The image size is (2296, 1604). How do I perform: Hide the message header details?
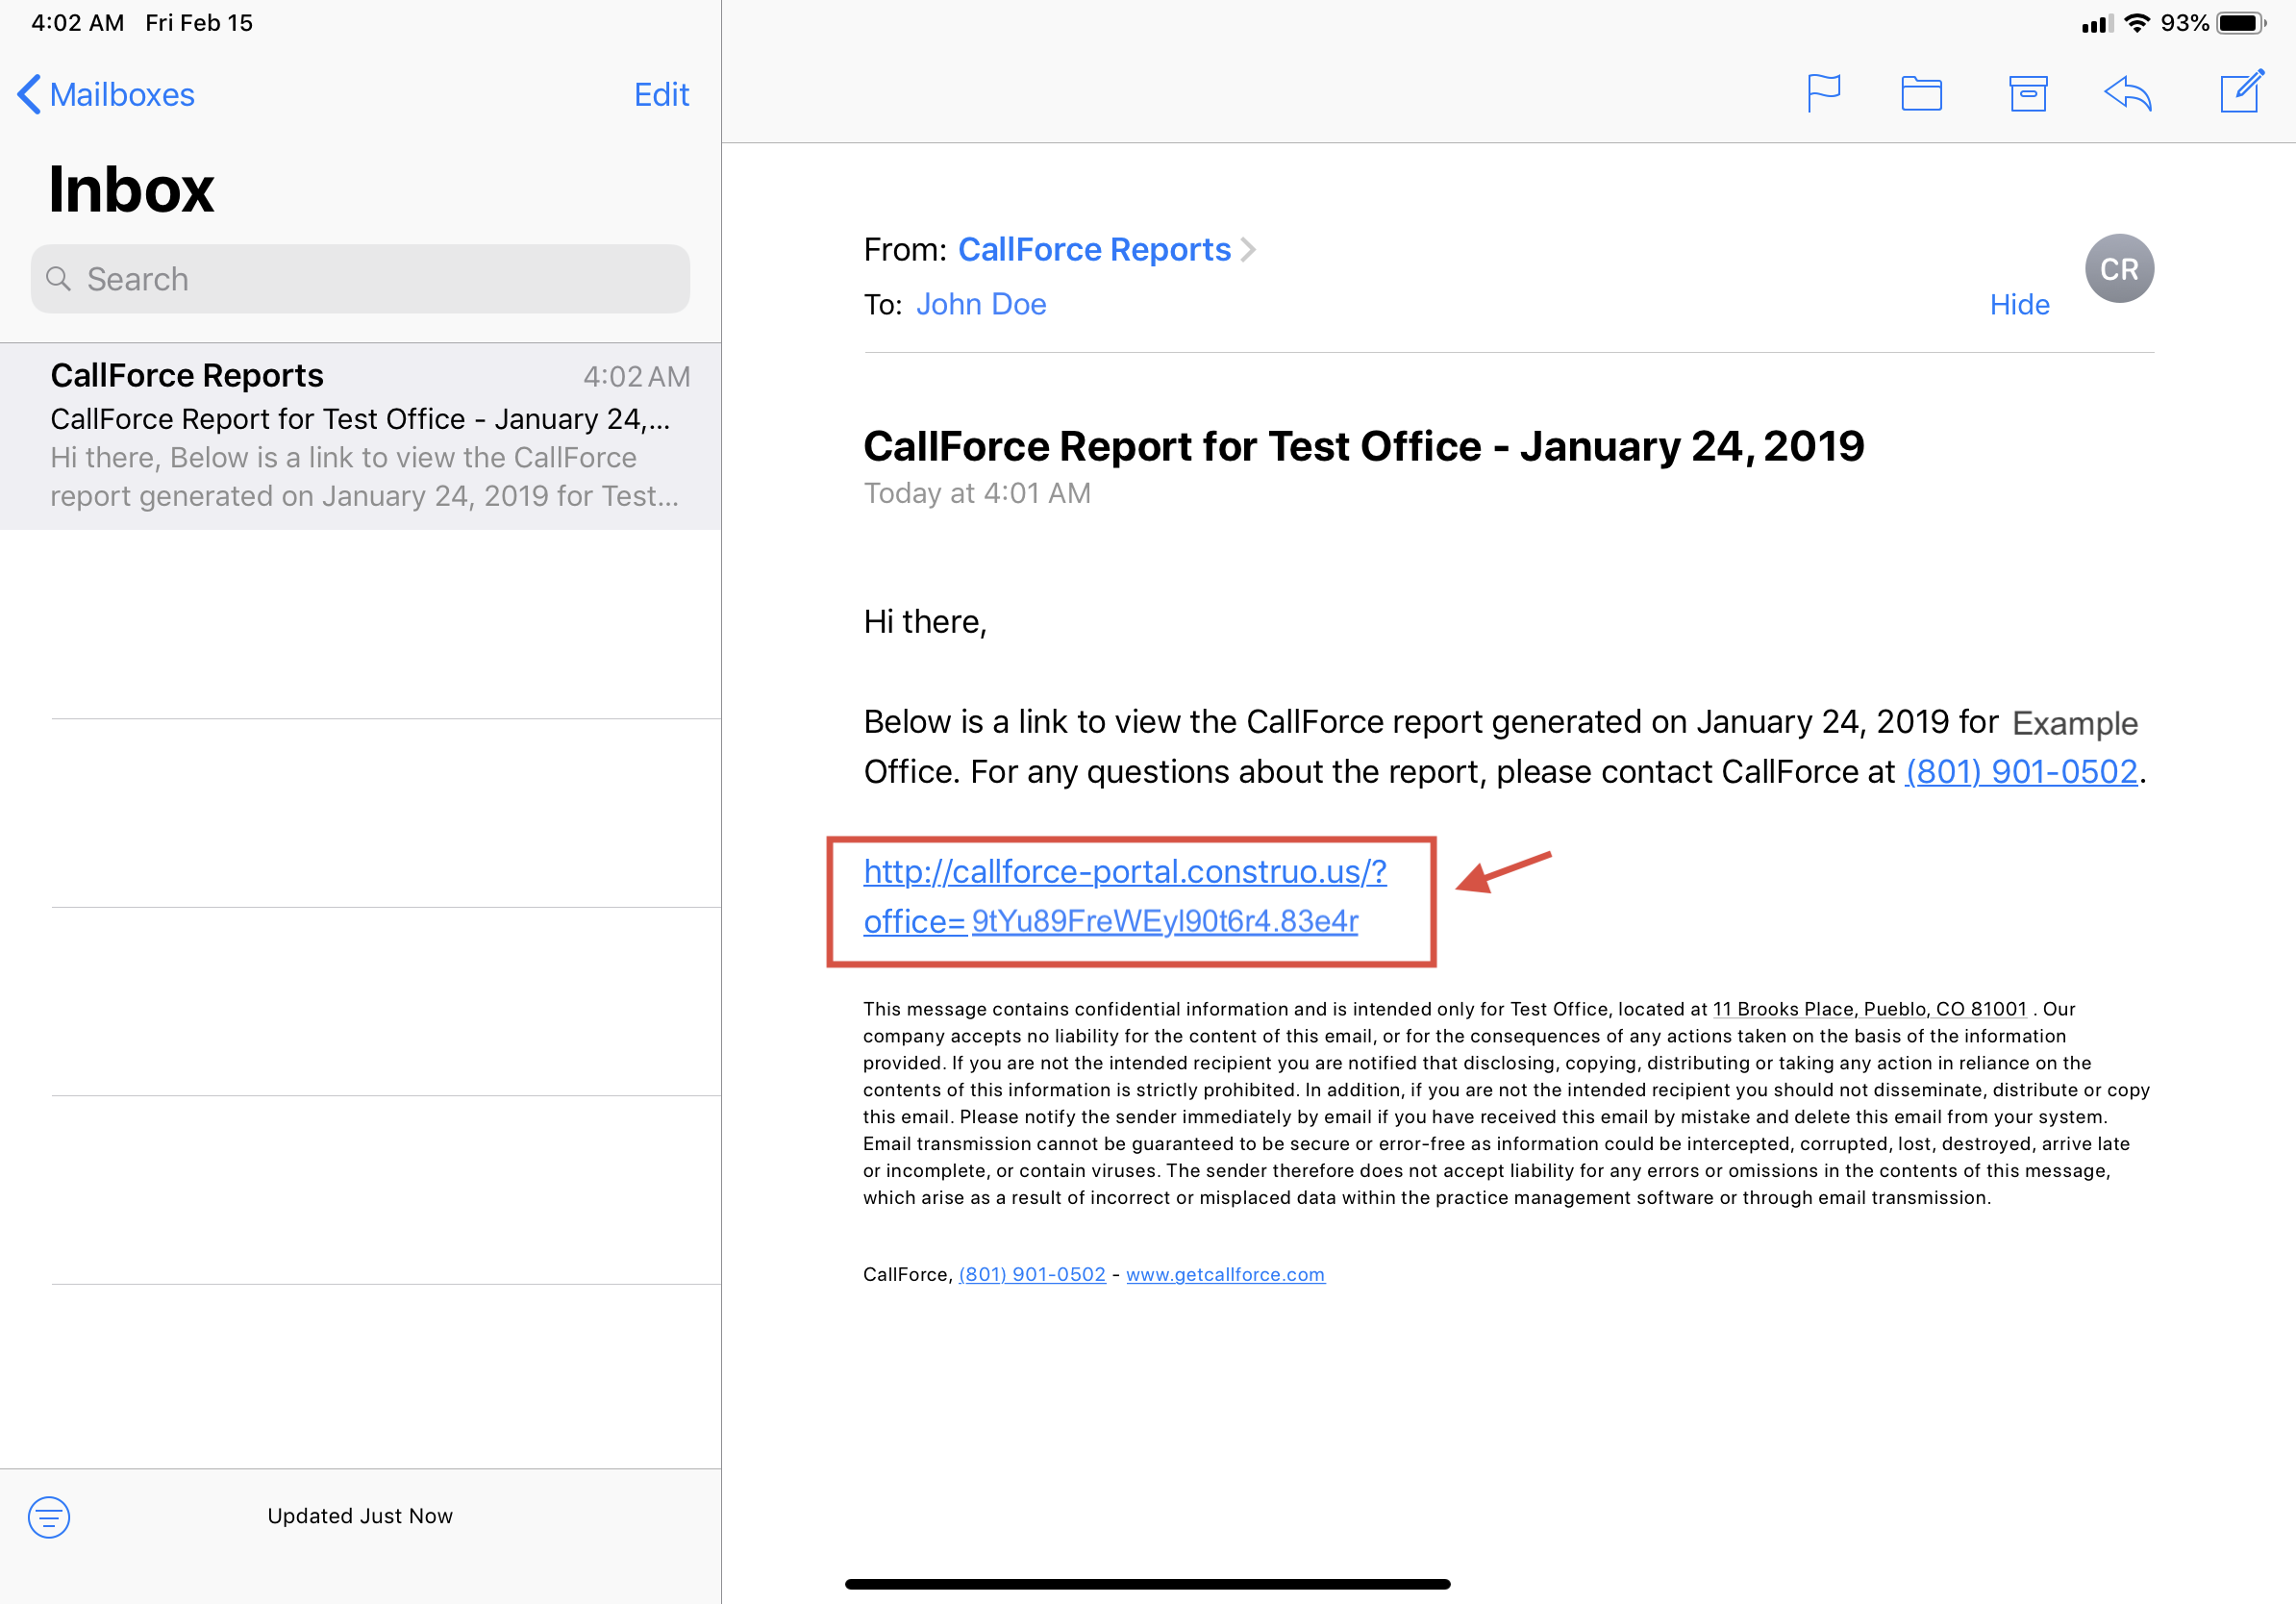(2019, 304)
